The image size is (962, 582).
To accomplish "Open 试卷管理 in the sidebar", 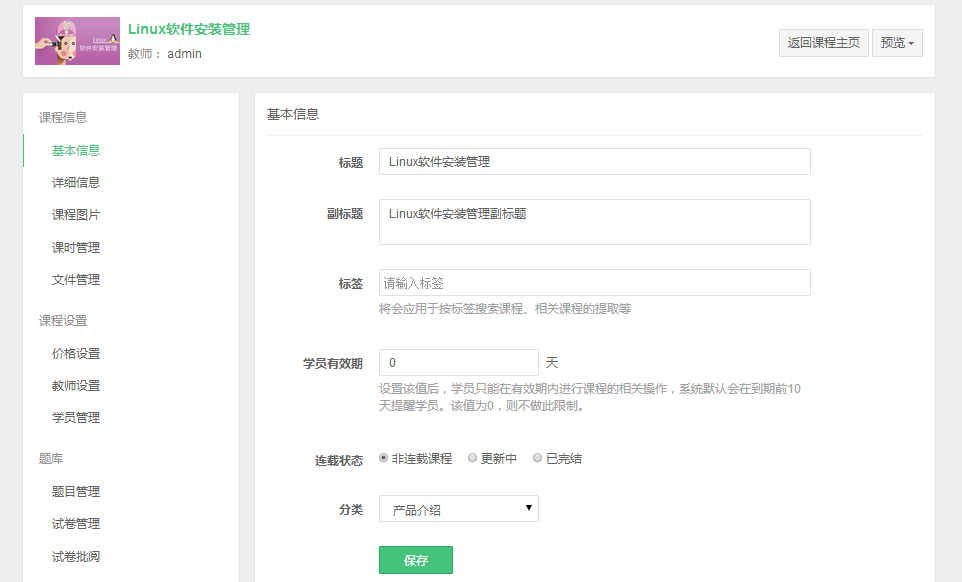I will (76, 524).
